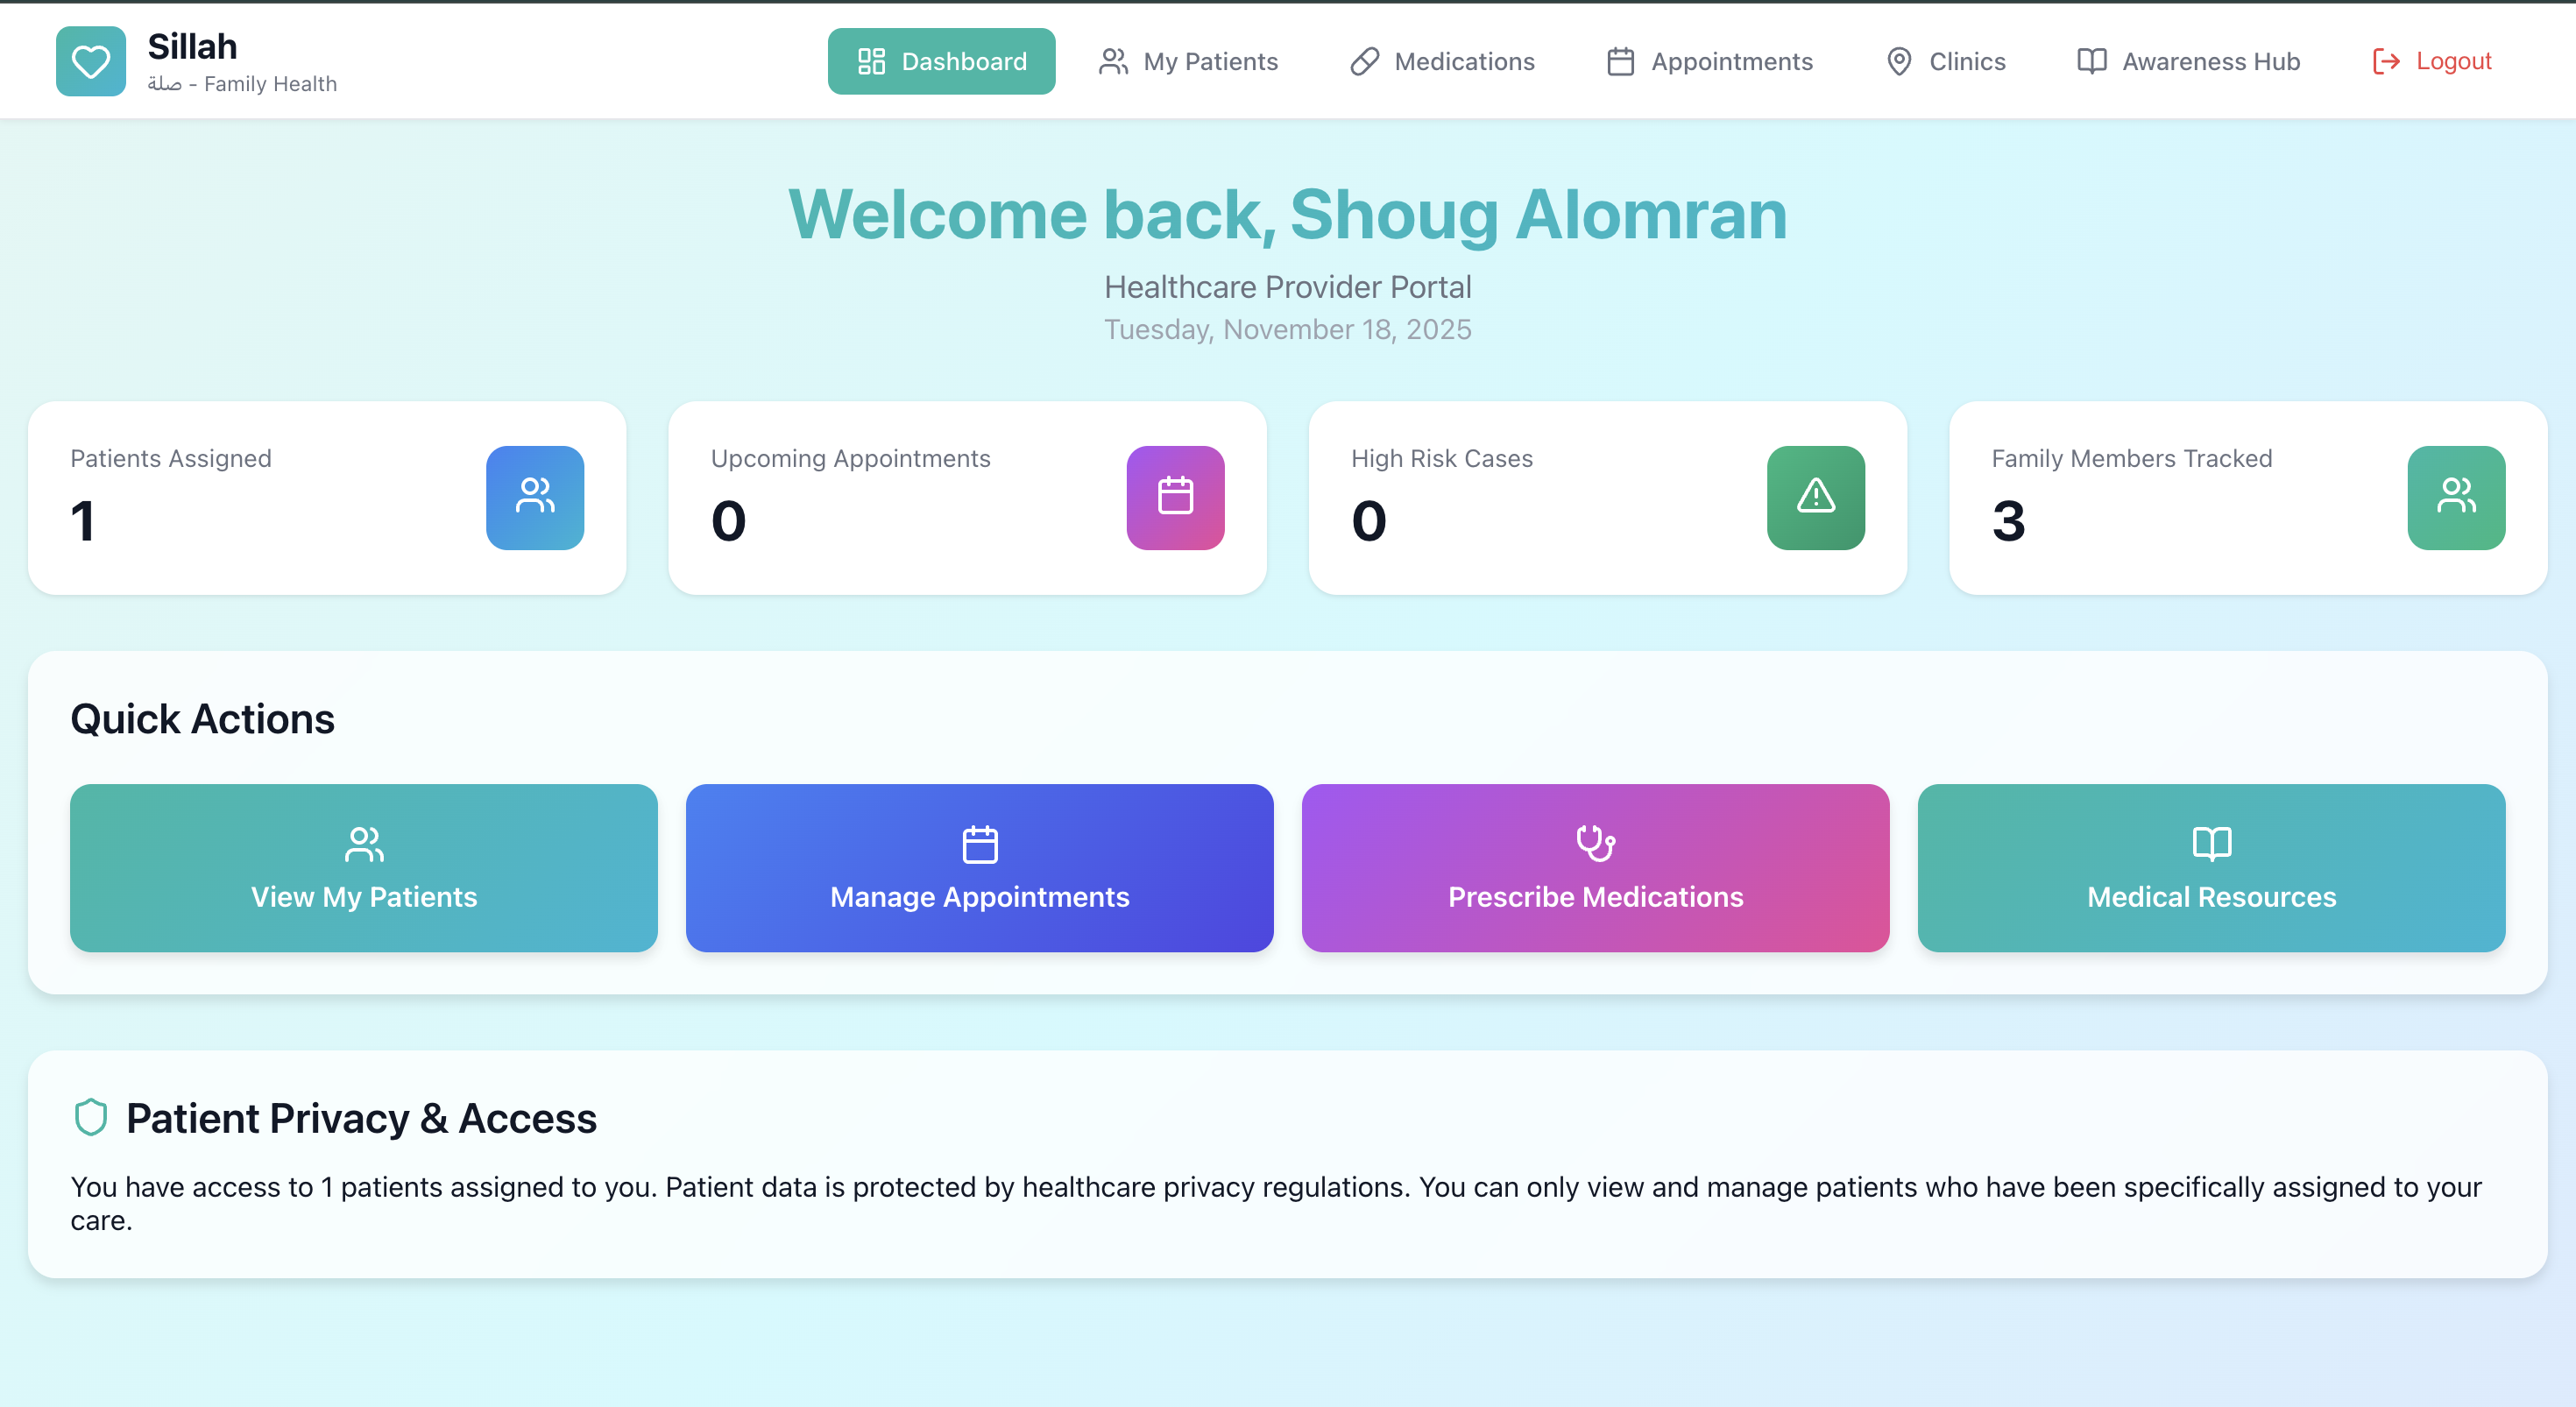Click the Appointments calendar icon
This screenshot has width=2576, height=1407.
click(1621, 61)
